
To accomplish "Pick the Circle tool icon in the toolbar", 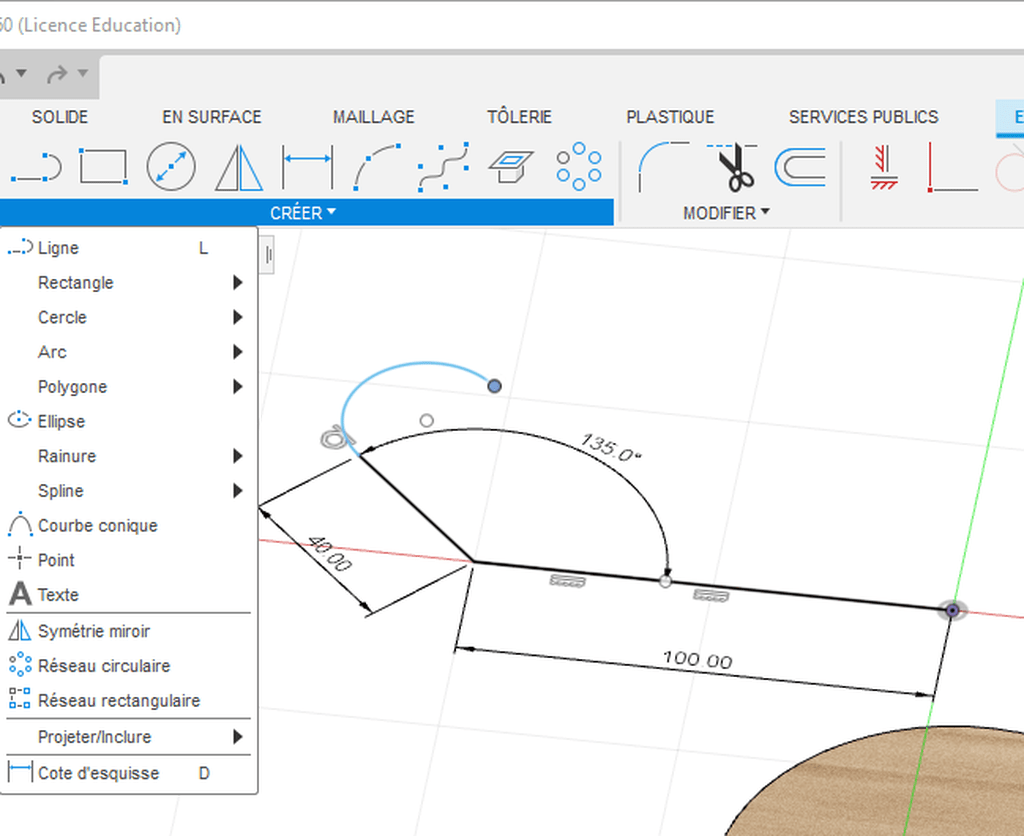I will tap(170, 167).
